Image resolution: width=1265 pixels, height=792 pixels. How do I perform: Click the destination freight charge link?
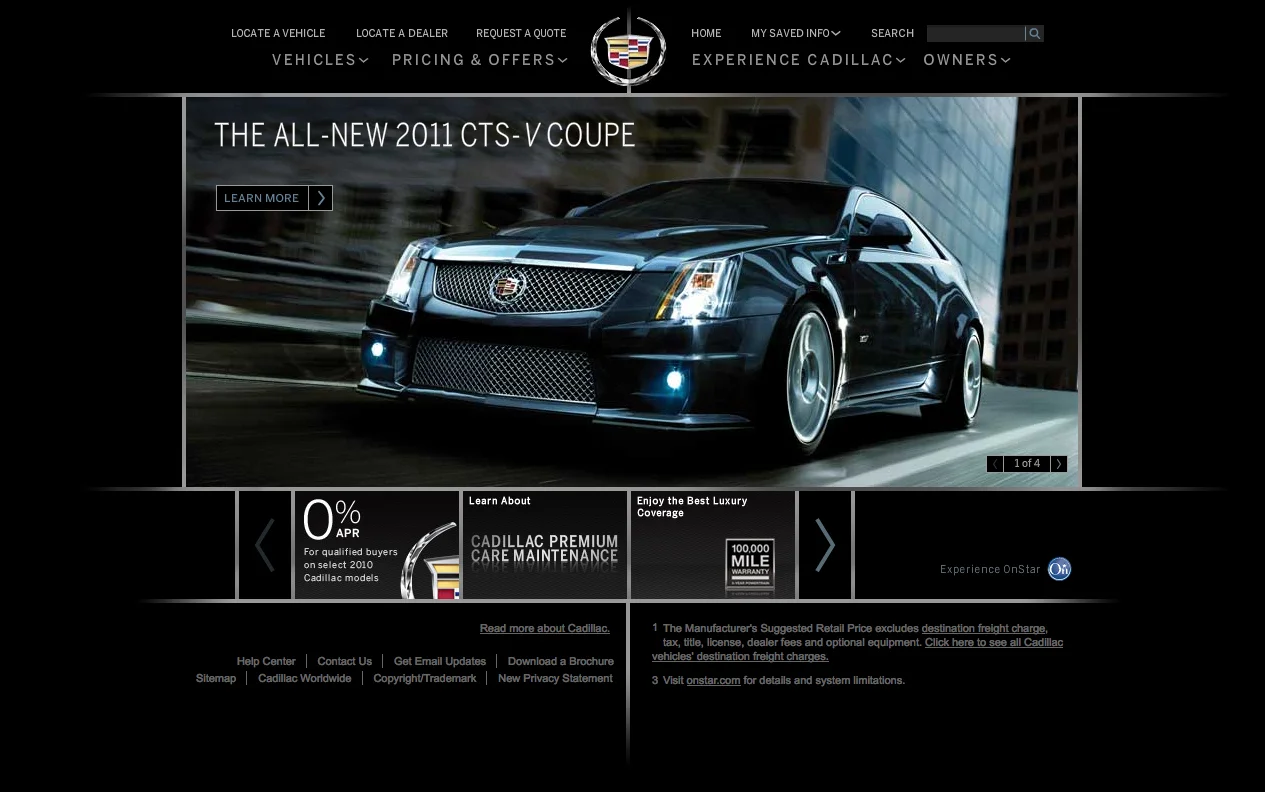[984, 628]
